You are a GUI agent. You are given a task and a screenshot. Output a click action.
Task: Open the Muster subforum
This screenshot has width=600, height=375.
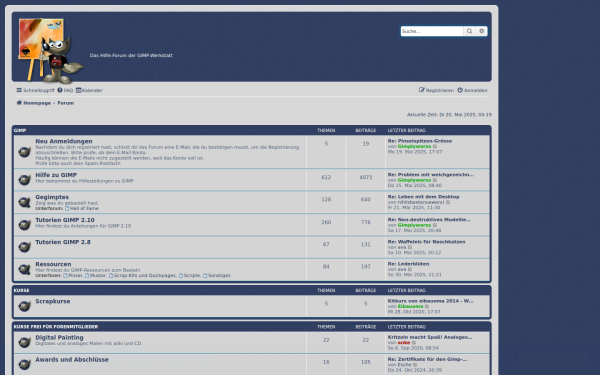[x=96, y=276]
